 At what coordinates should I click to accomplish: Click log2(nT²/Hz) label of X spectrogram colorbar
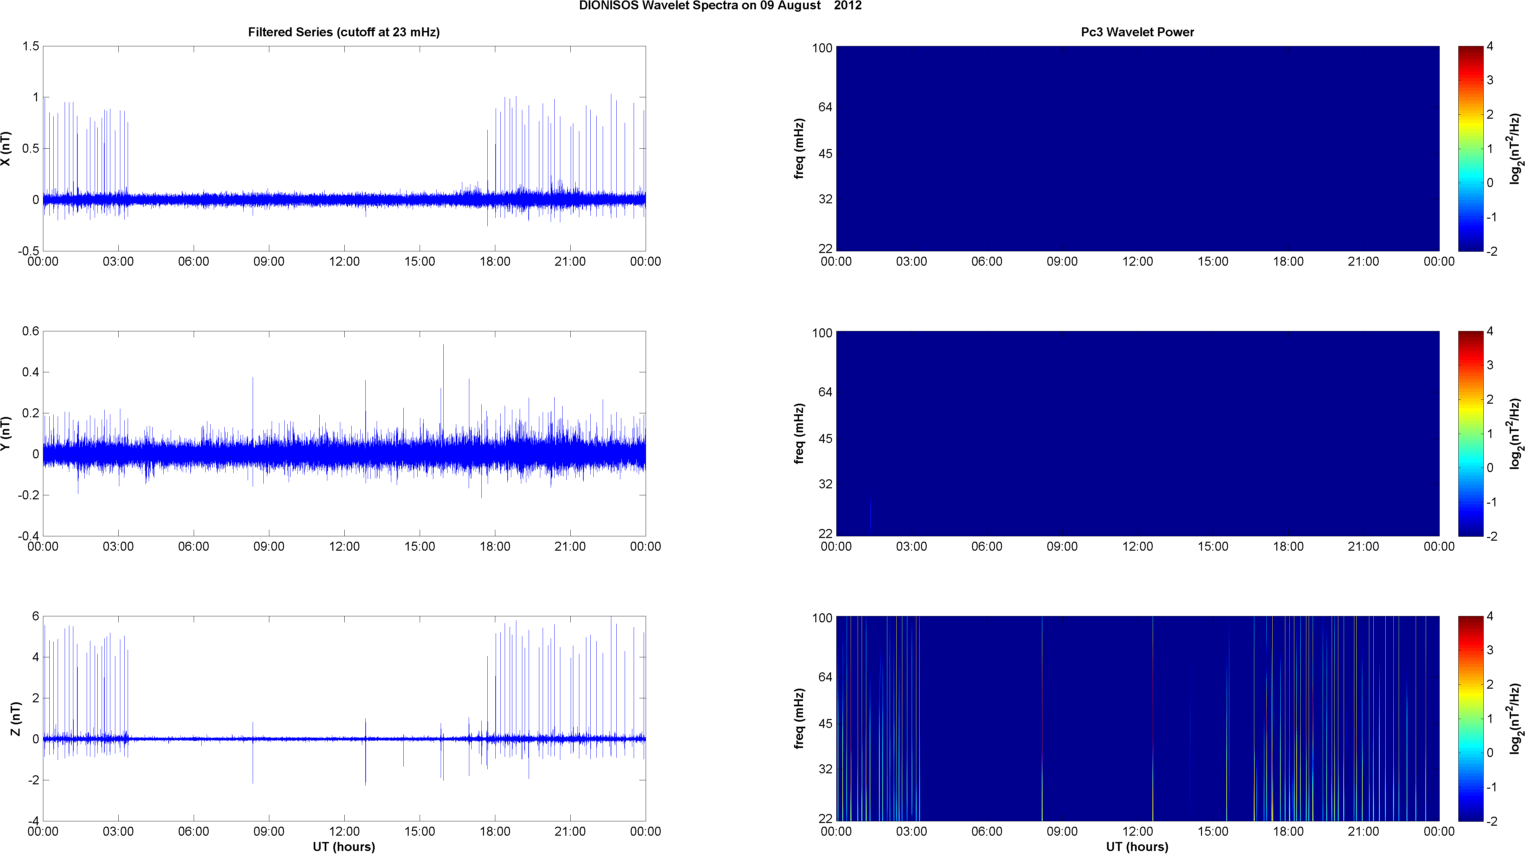tap(1515, 149)
